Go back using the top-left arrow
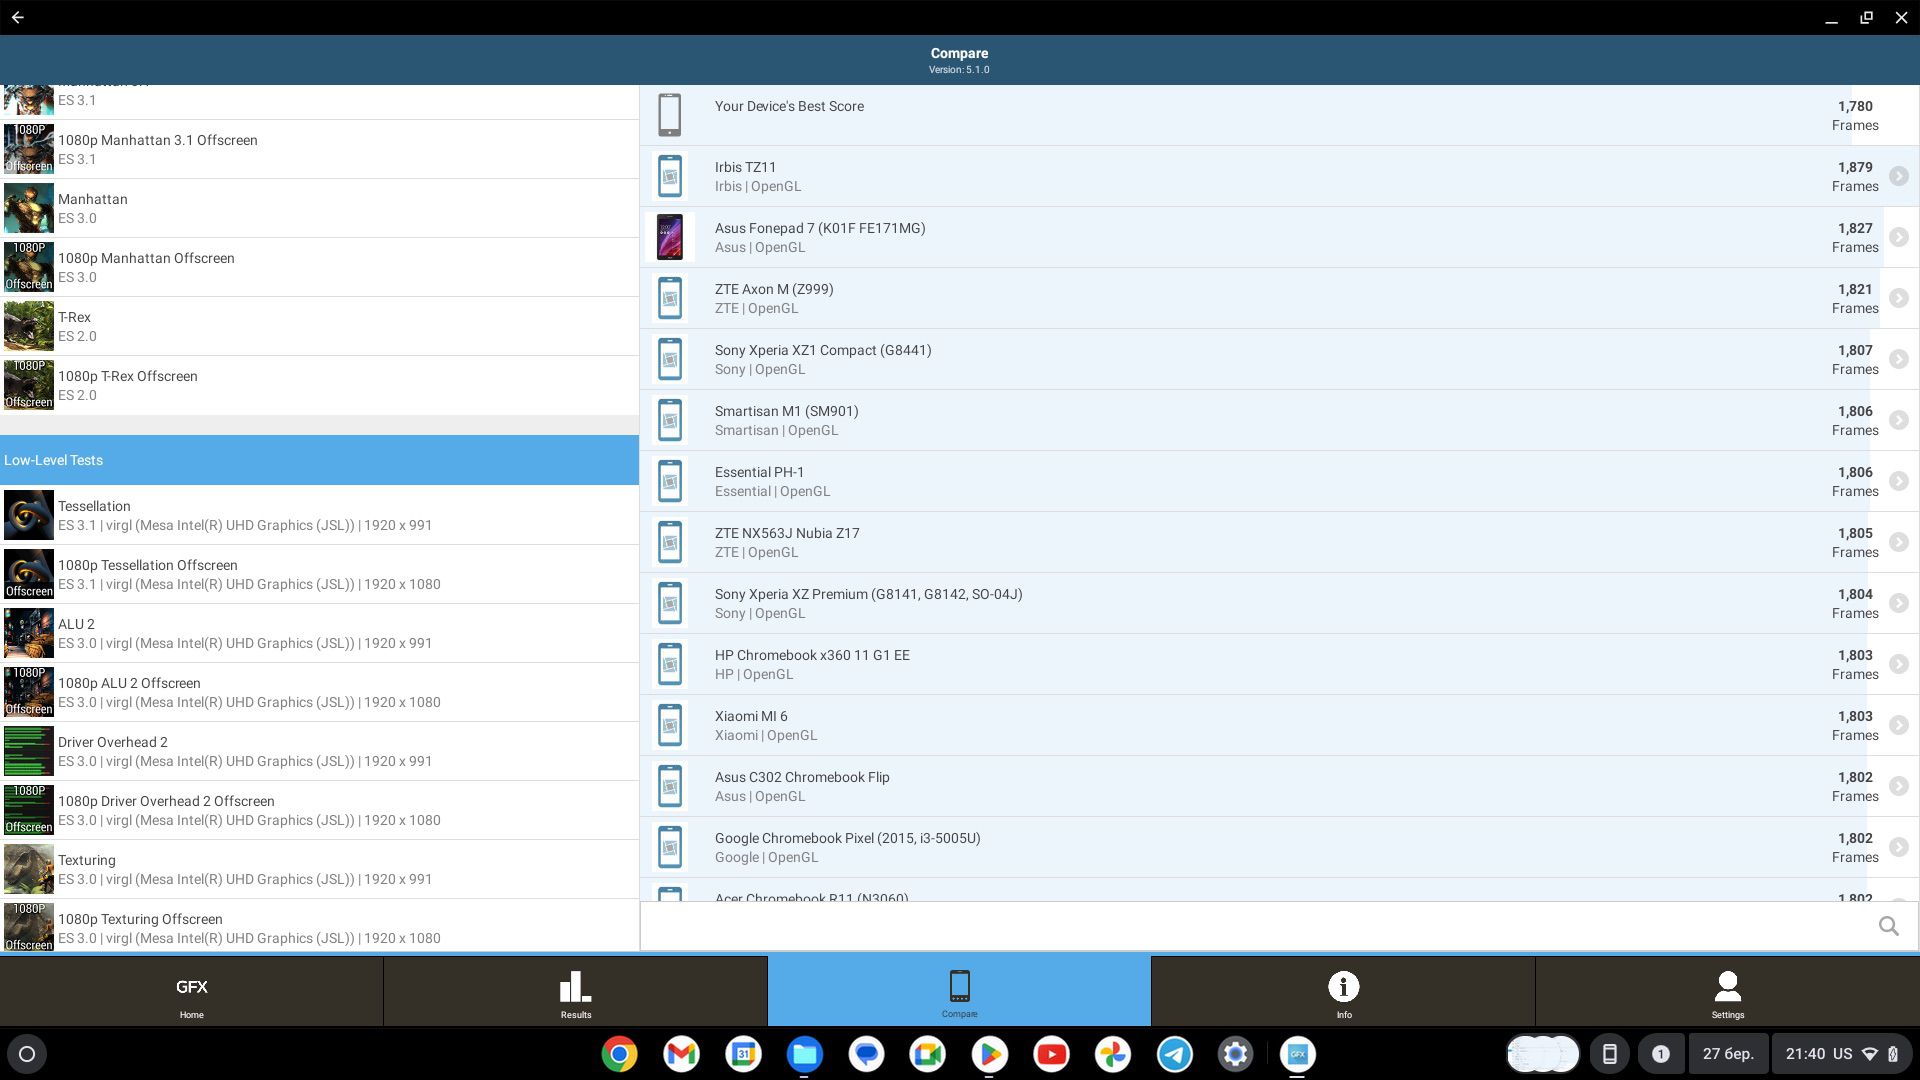 pyautogui.click(x=18, y=17)
